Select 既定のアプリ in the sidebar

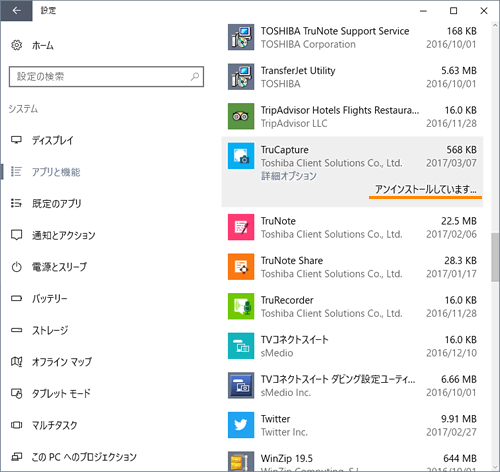coord(57,204)
